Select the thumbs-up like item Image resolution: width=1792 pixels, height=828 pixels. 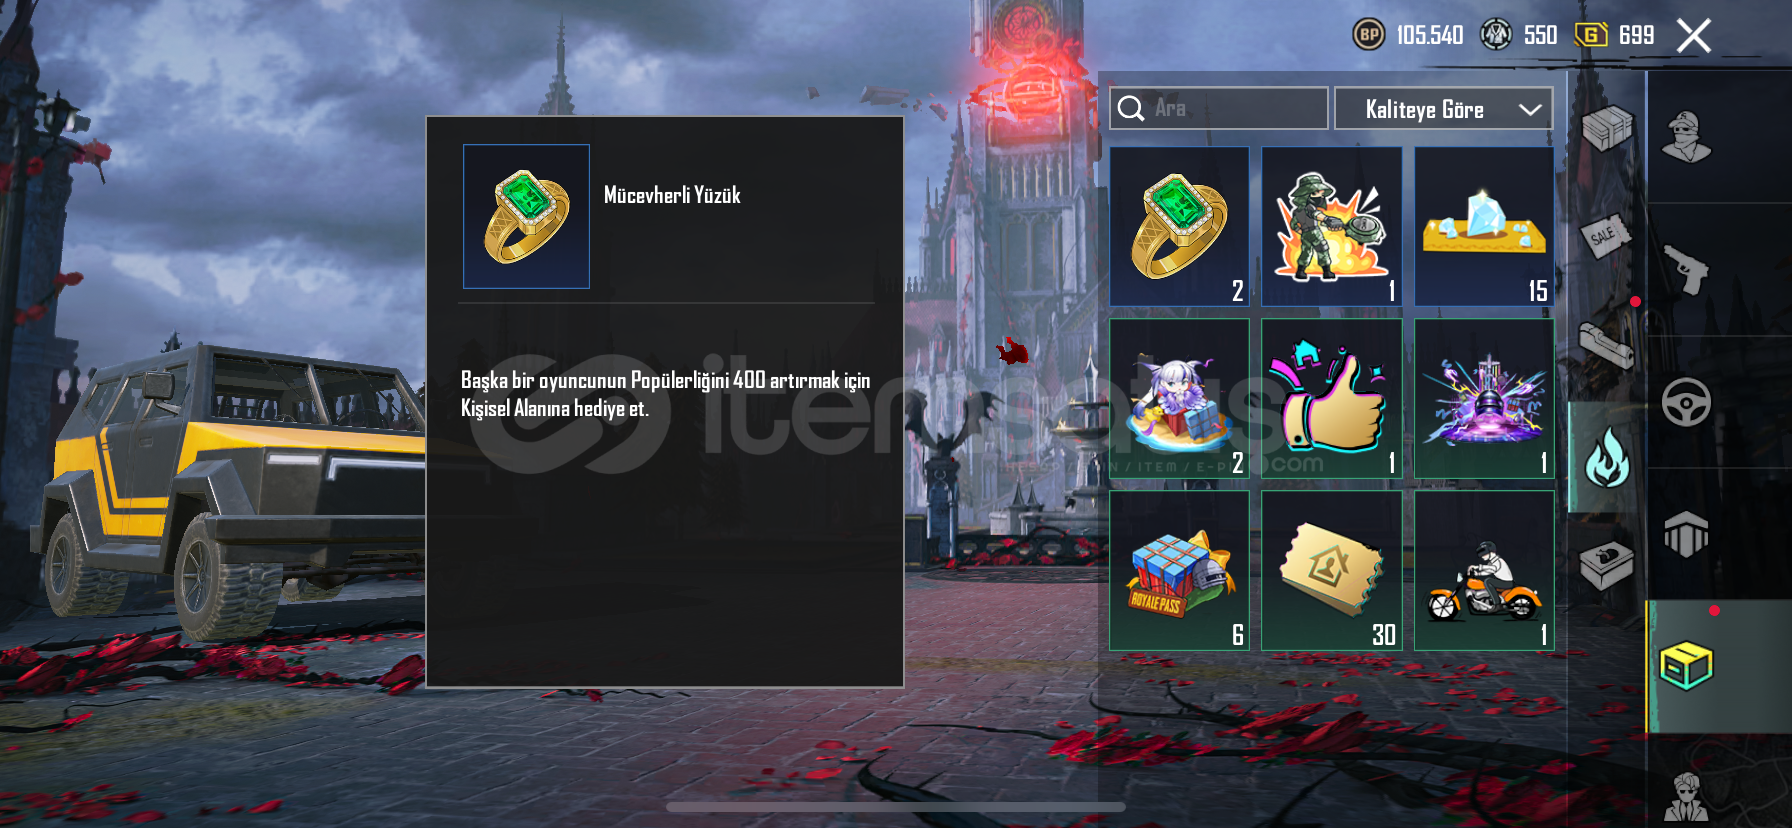pos(1332,399)
